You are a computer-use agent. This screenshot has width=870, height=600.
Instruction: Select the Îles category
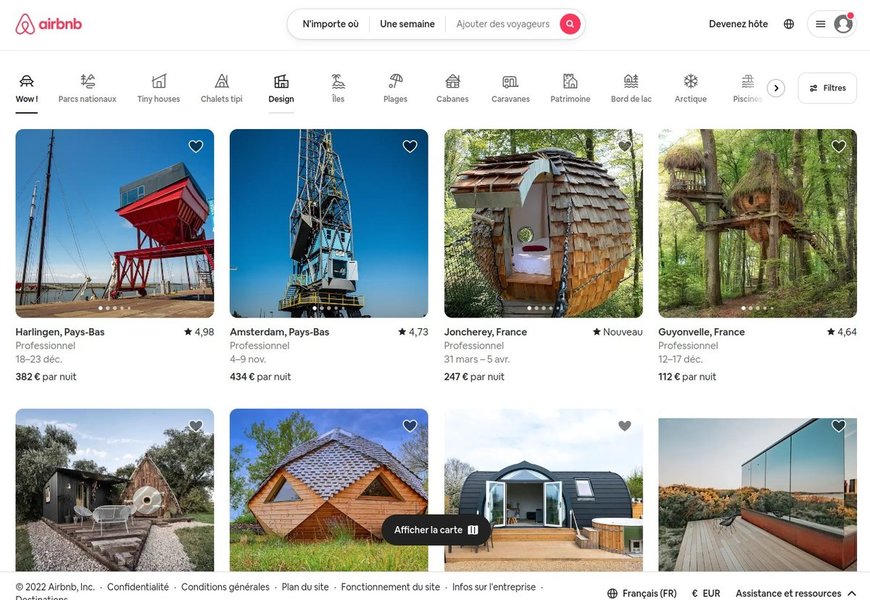[338, 89]
